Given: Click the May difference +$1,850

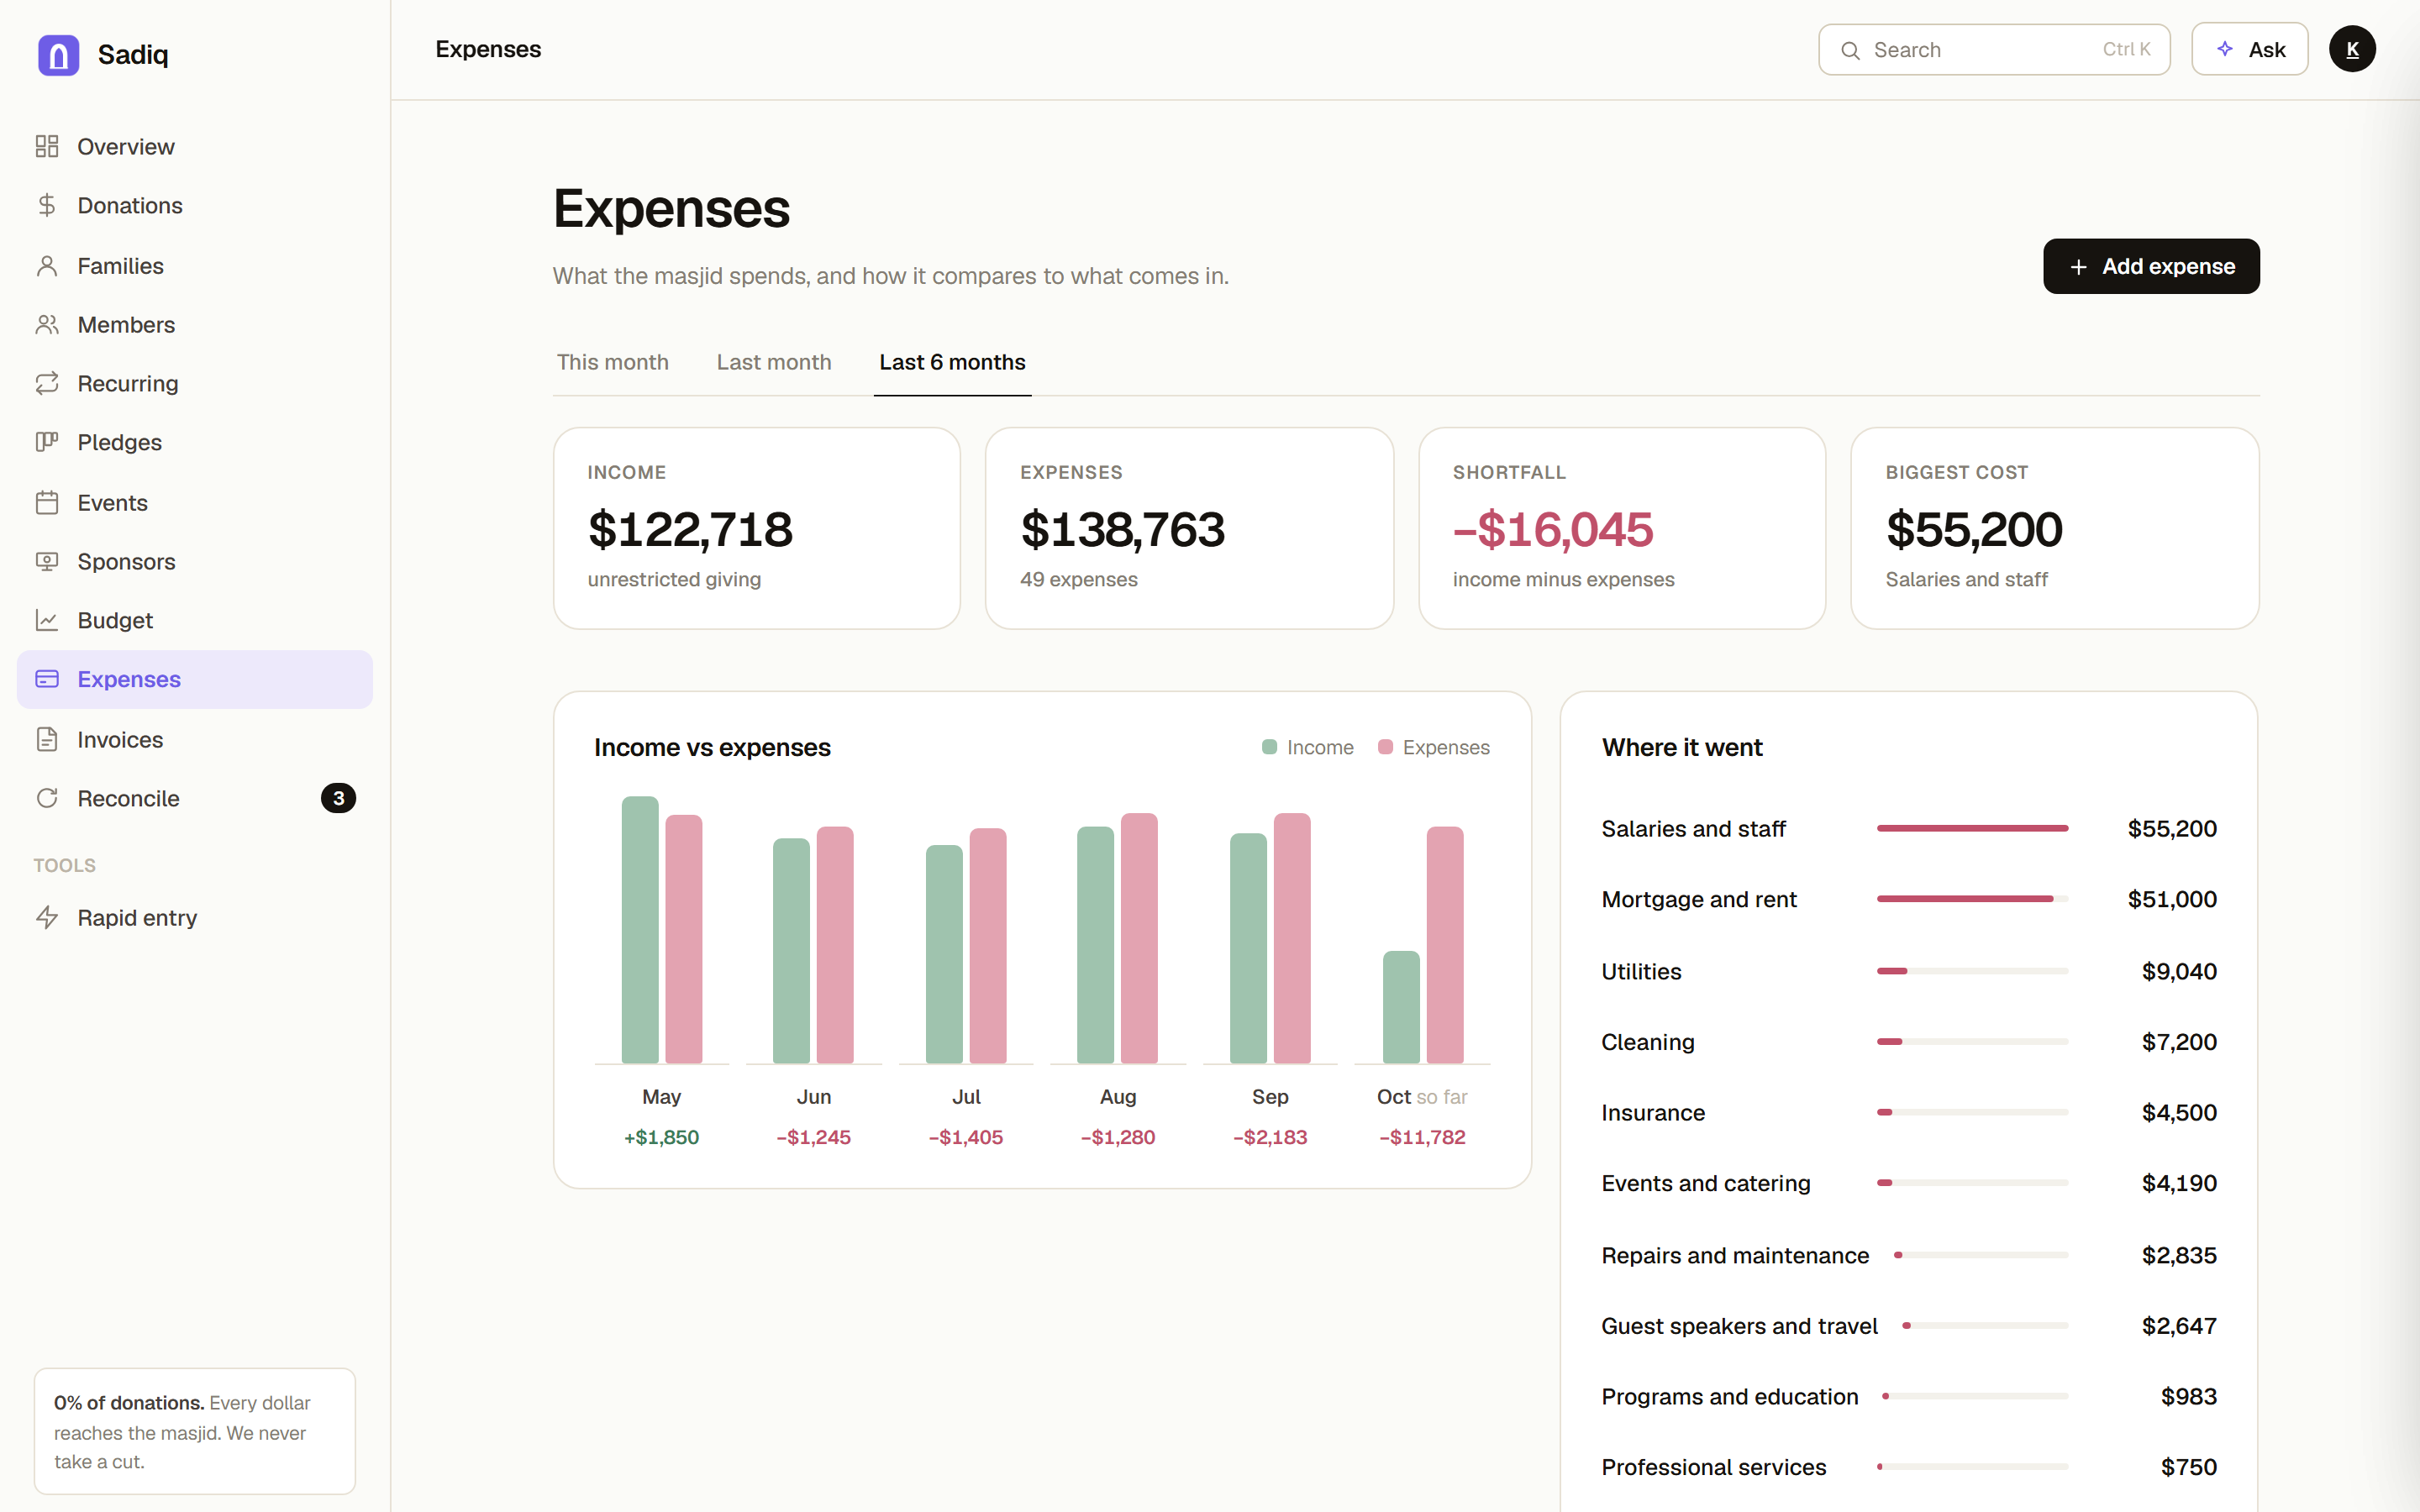Looking at the screenshot, I should tap(661, 1137).
